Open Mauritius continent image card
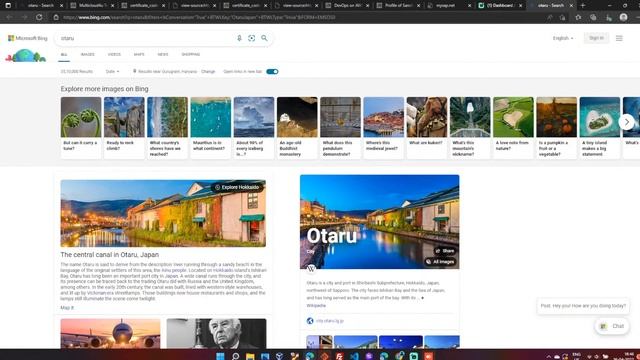 211,127
